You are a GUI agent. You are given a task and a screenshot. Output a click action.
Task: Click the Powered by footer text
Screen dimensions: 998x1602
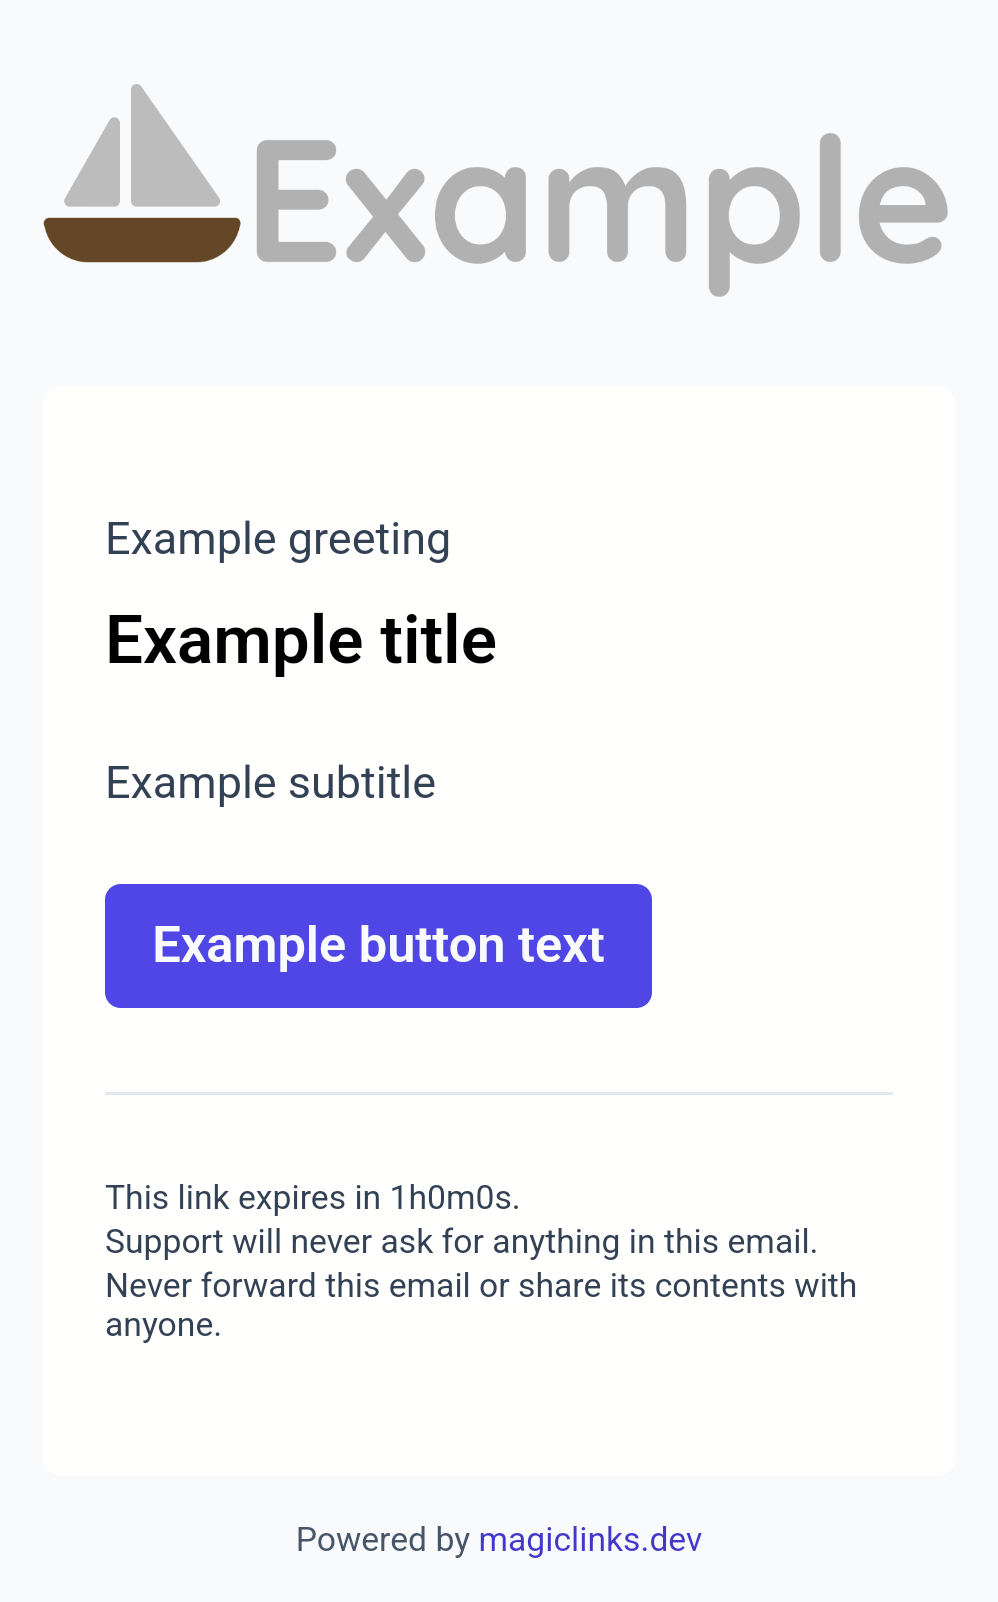click(383, 1539)
